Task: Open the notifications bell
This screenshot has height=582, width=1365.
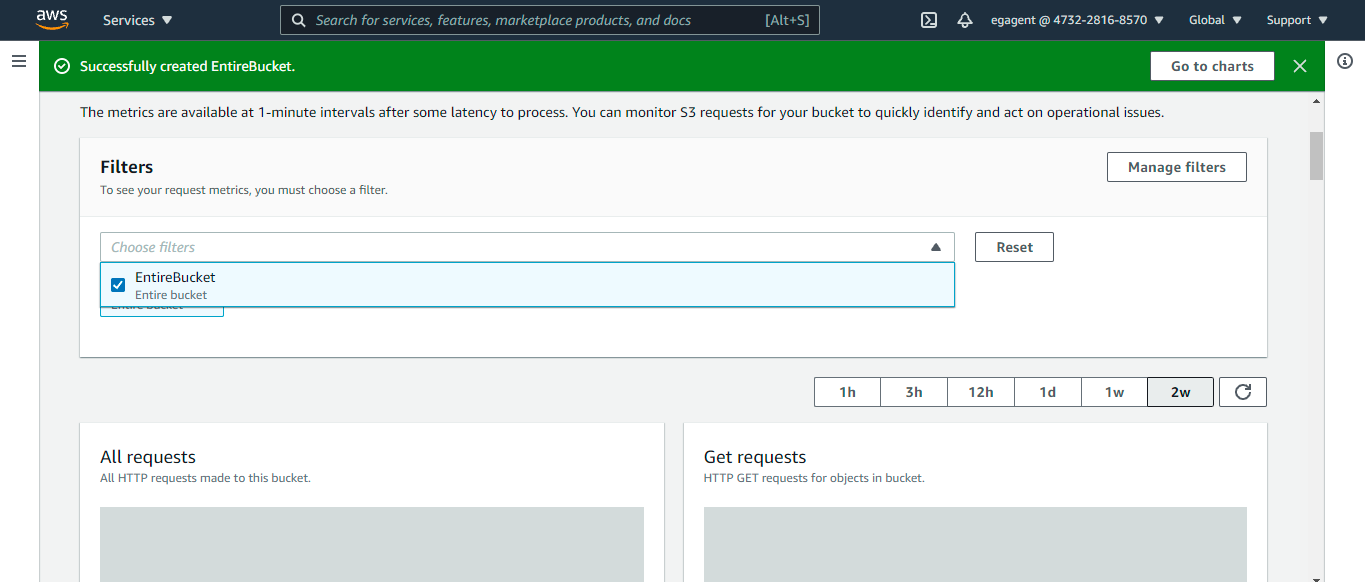Action: [x=965, y=20]
